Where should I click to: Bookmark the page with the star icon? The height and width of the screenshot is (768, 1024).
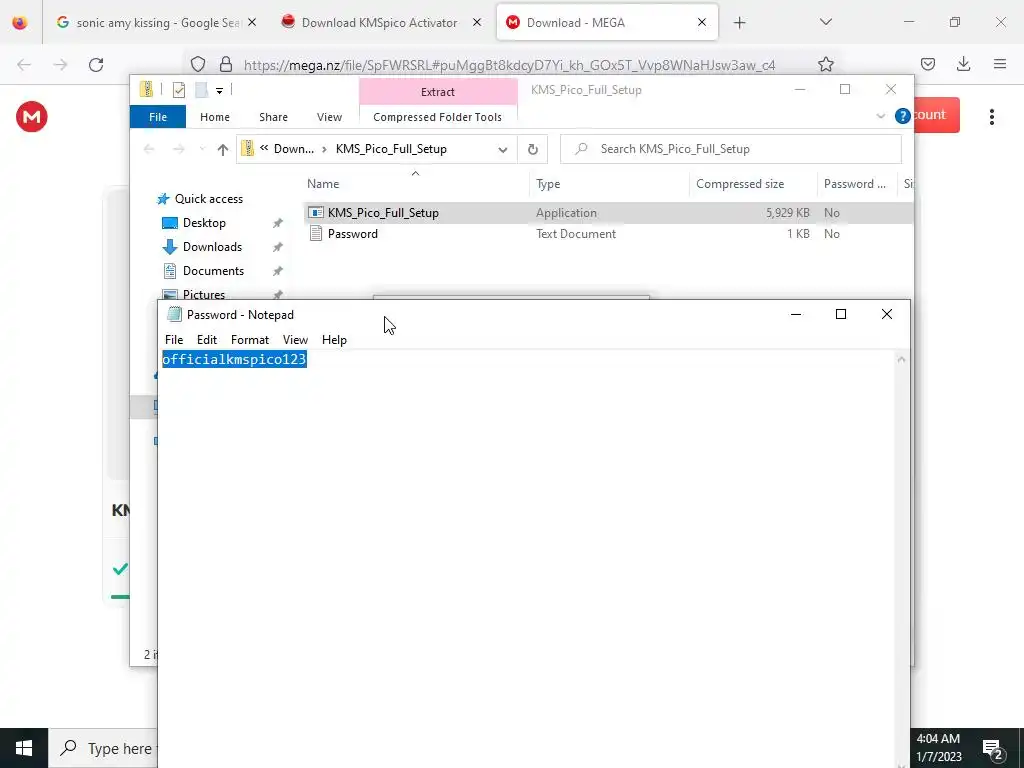click(825, 64)
